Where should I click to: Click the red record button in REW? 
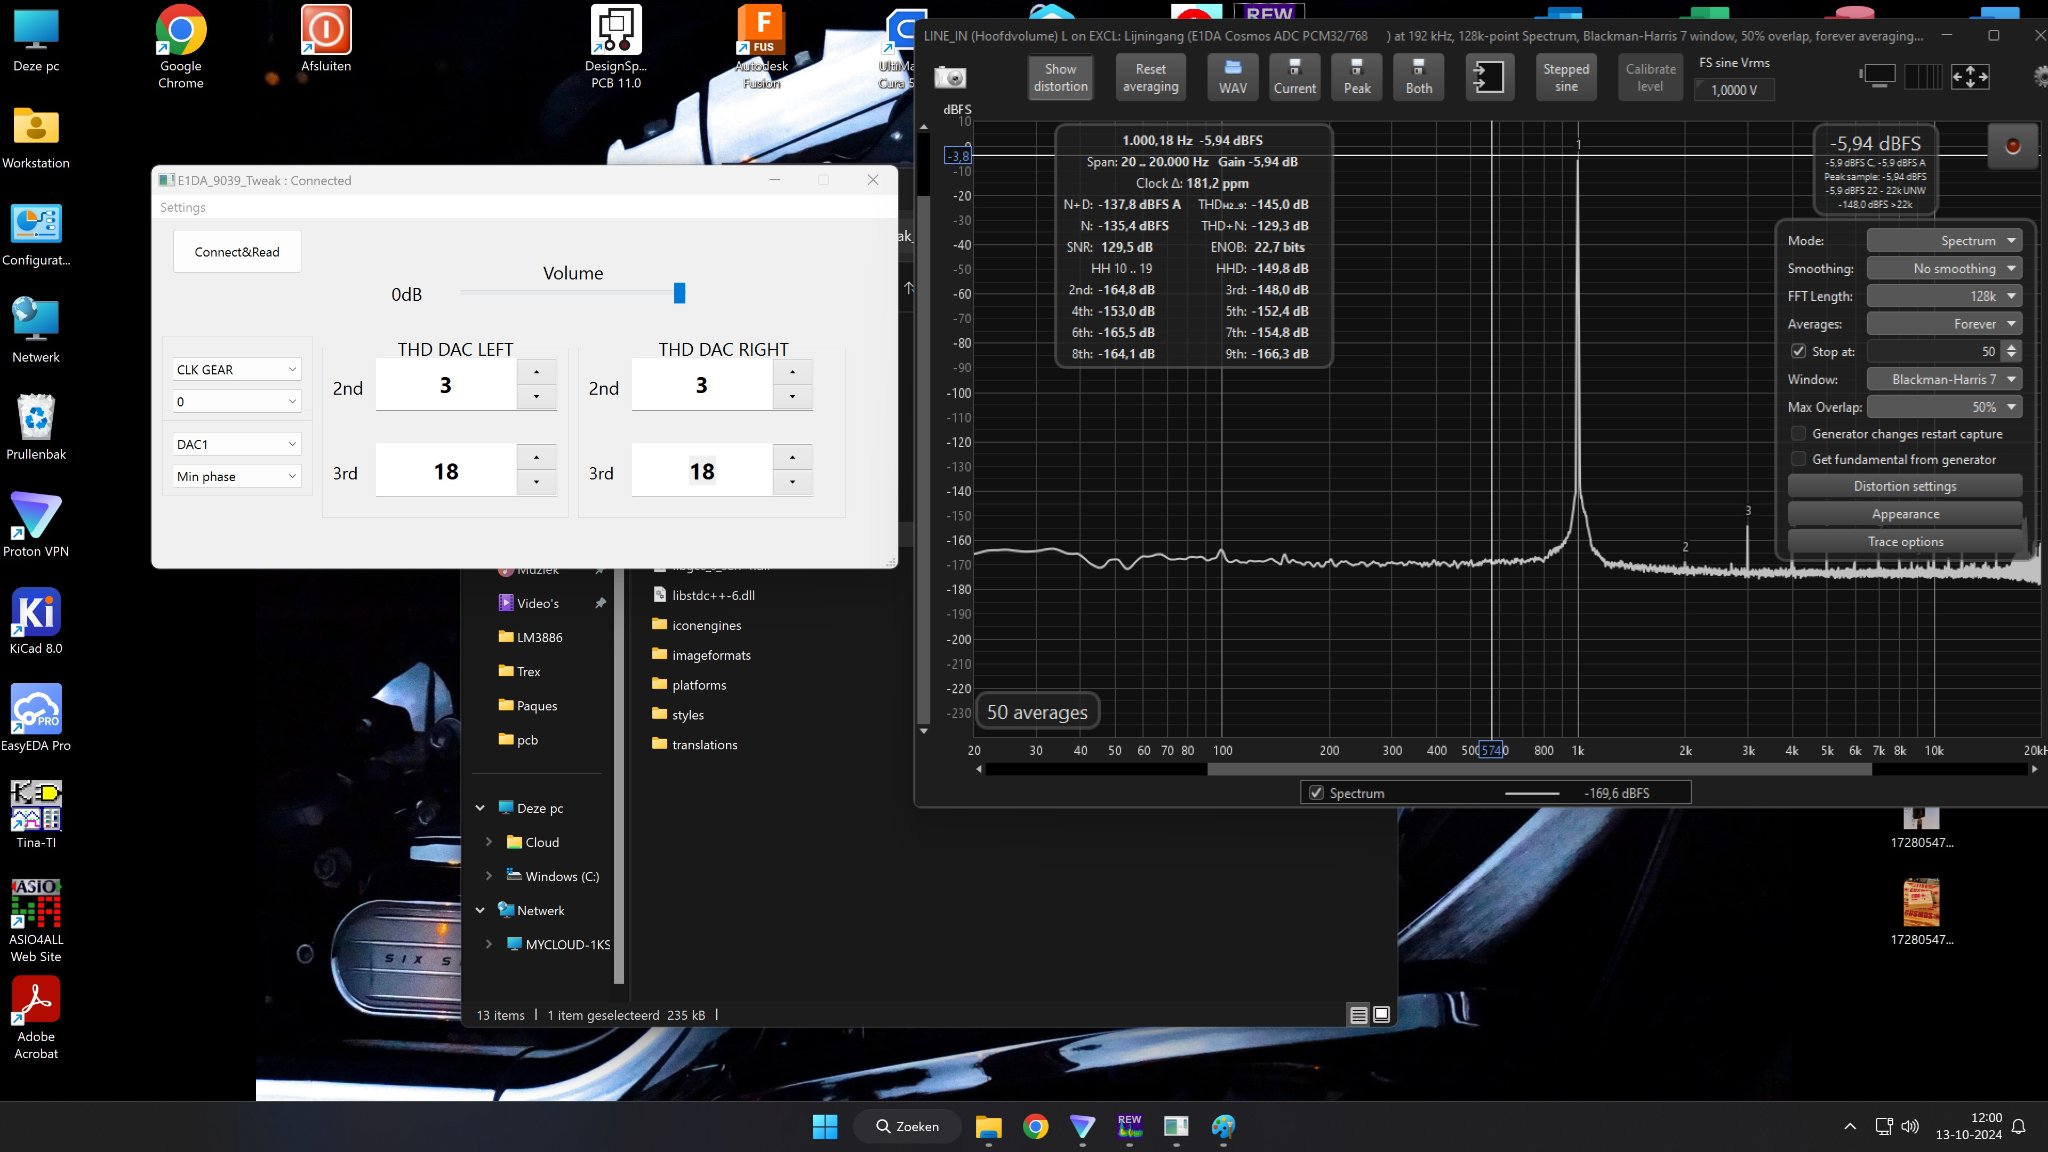(x=2012, y=146)
